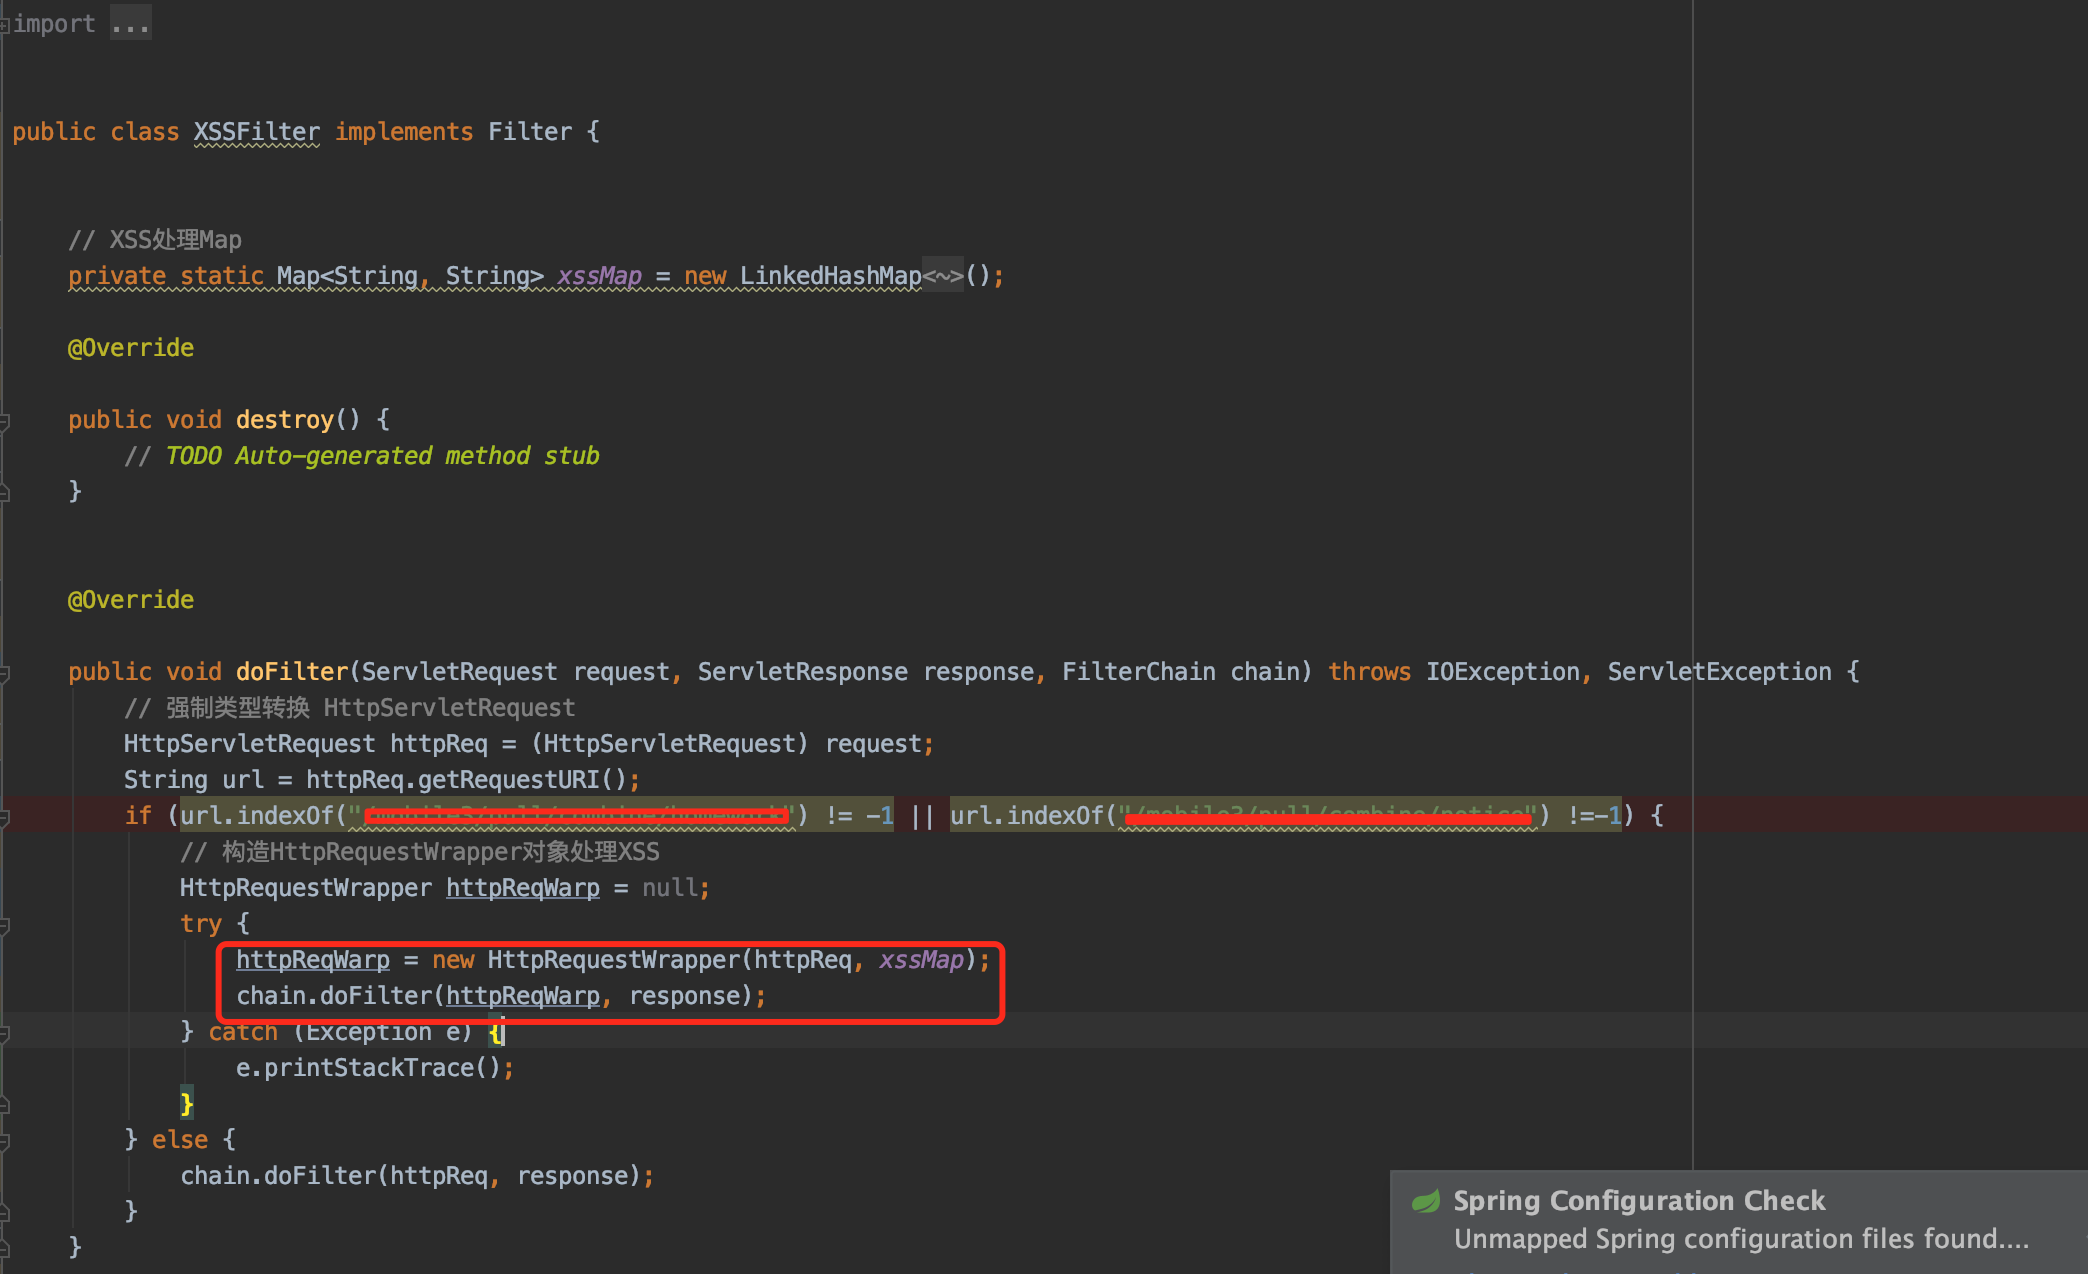Screen dimensions: 2088x1274
Task: Click the '// 强制类型转换 HttpServletRequest' comment
Action: (x=350, y=708)
